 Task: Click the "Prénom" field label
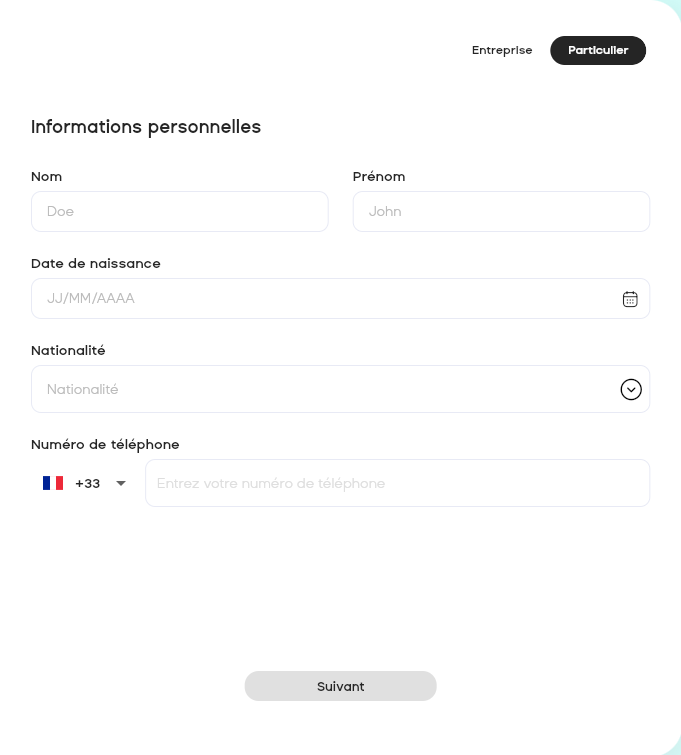tap(379, 177)
